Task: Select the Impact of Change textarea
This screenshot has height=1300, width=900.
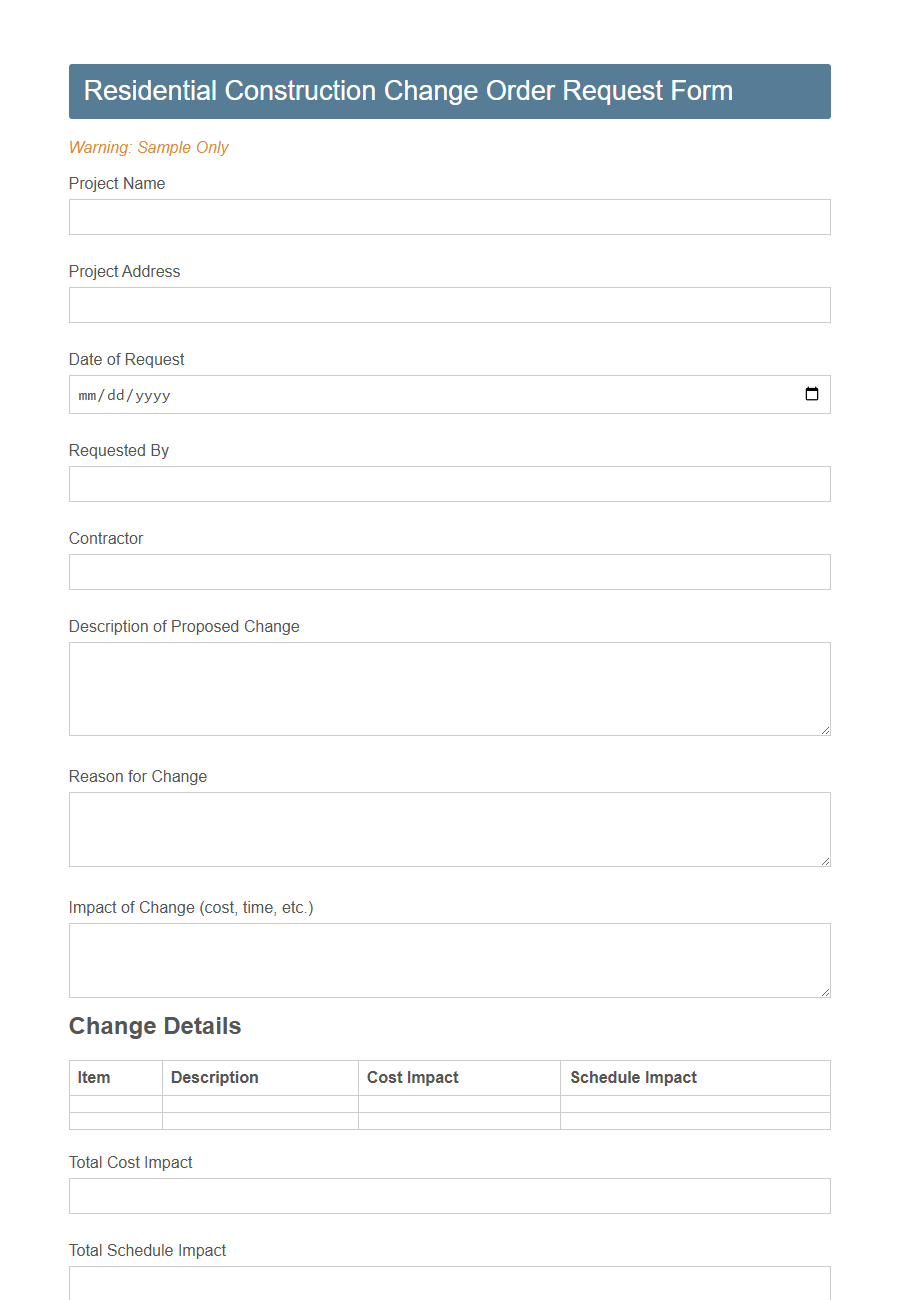Action: click(x=449, y=960)
